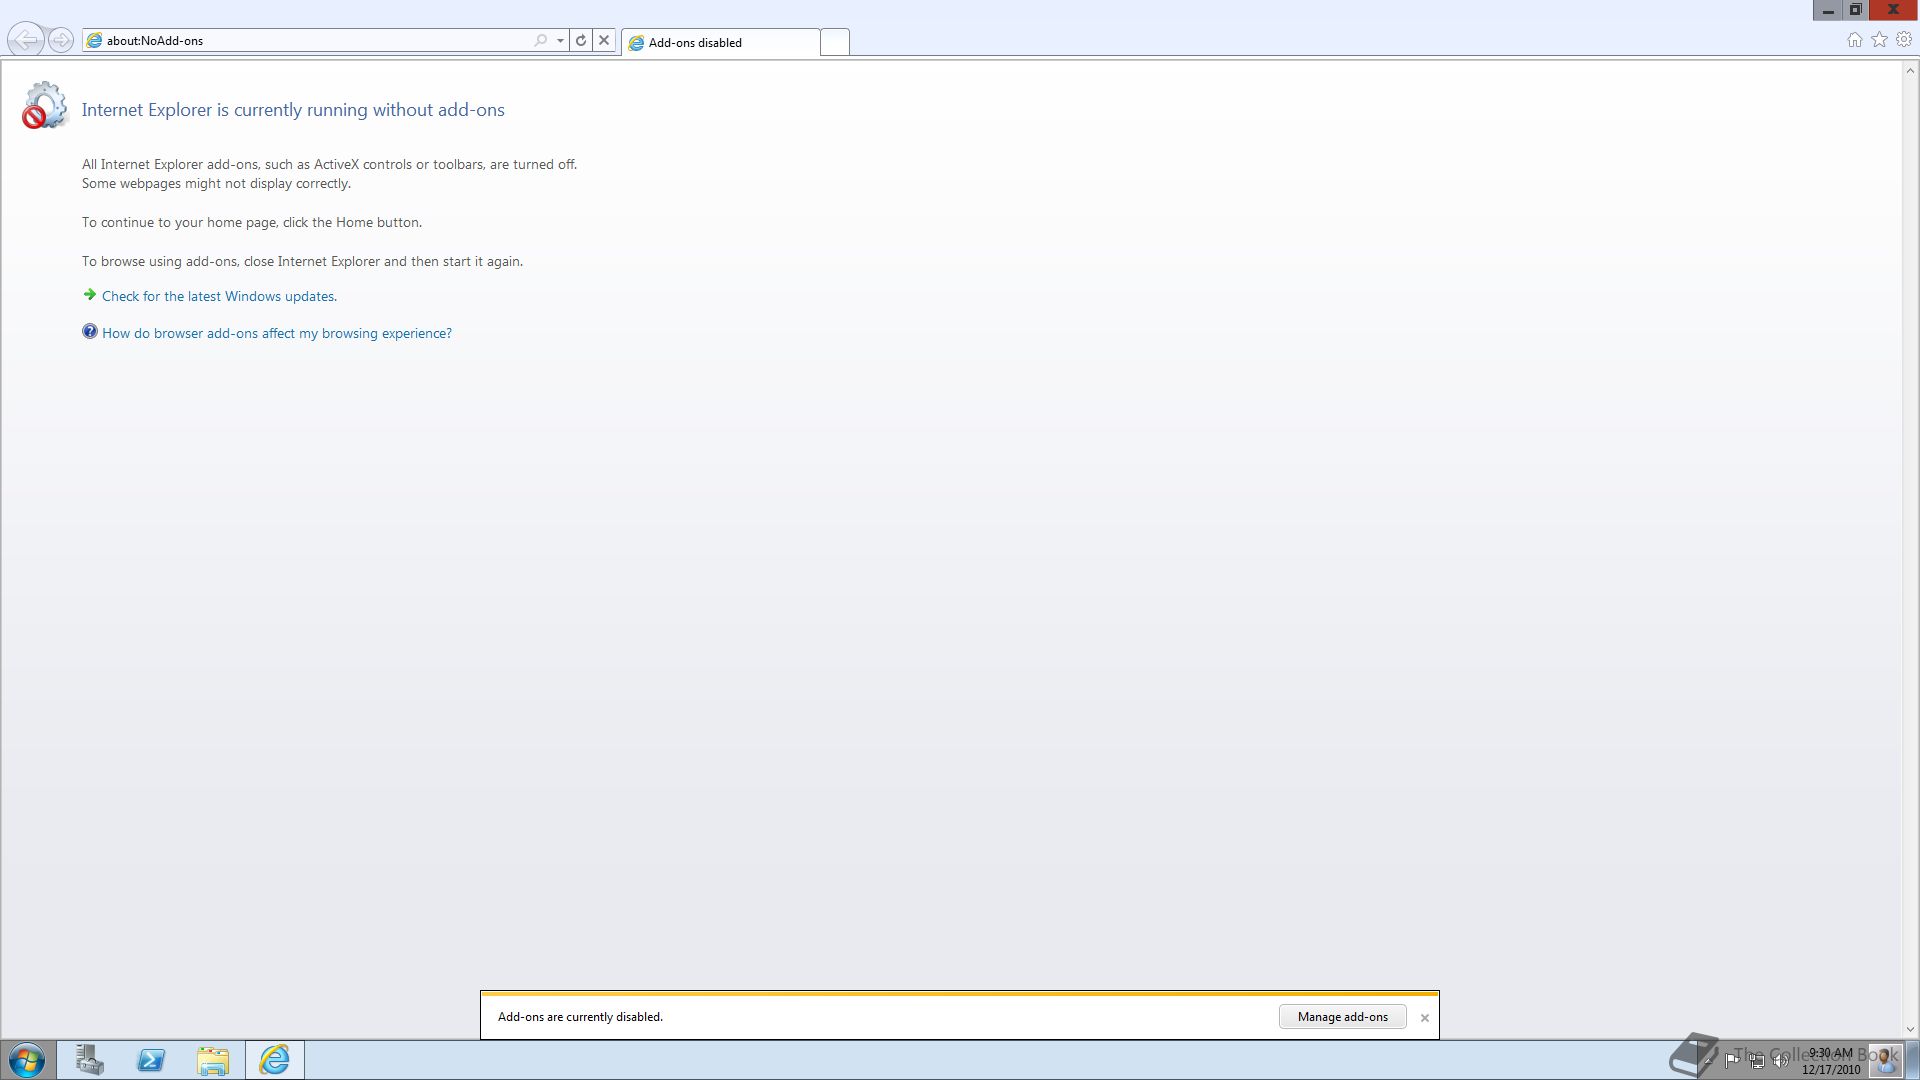The image size is (1920, 1080).
Task: Click the page scrollbar down arrow
Action: click(x=1910, y=1029)
